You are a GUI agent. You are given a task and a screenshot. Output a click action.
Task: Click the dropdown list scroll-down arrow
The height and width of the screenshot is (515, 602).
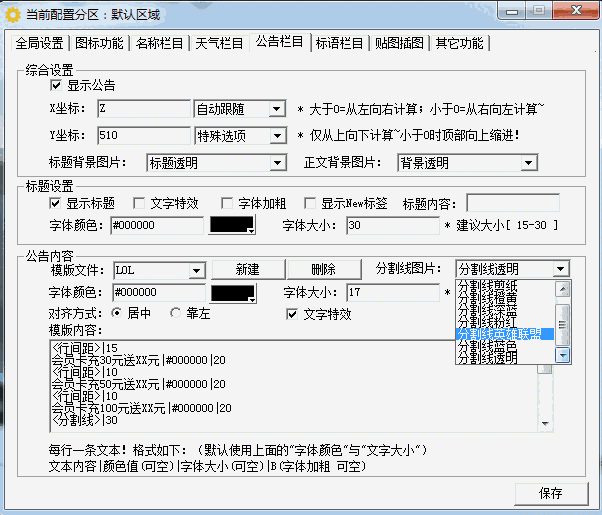tap(563, 355)
